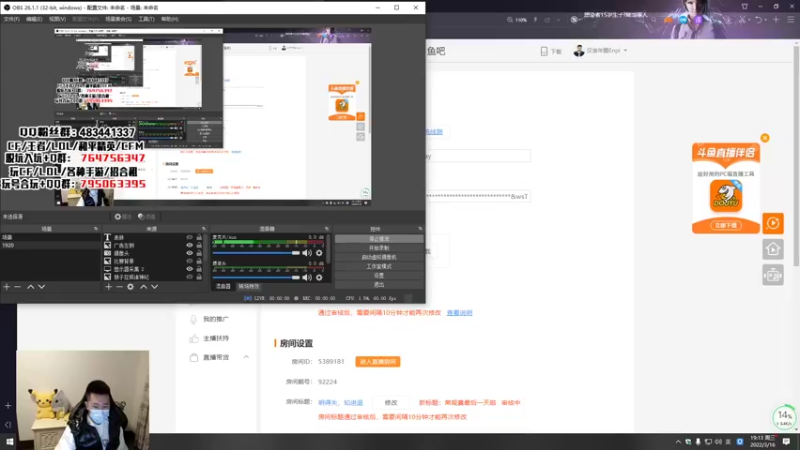Screen dimensions: 800x450
Task: Pop out the controls dock using its header icon
Action: tap(420, 229)
